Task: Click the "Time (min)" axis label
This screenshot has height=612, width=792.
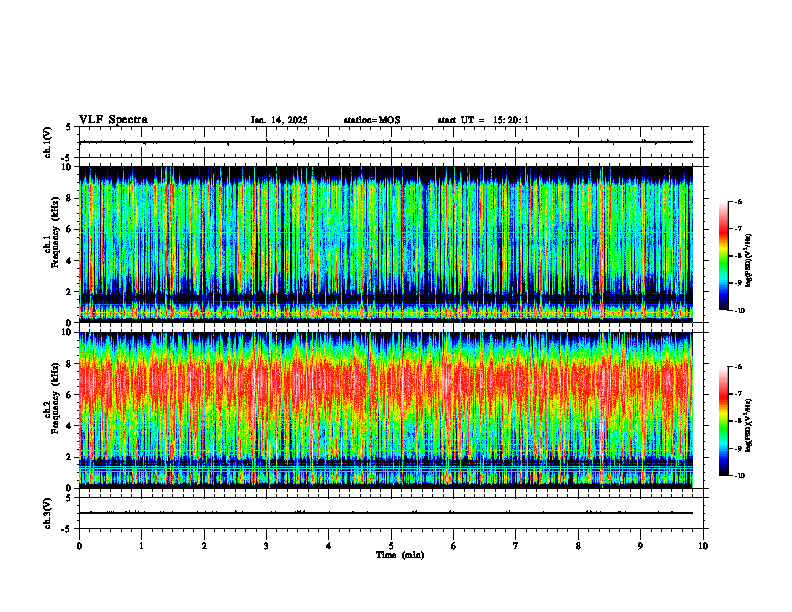Action: [x=400, y=555]
